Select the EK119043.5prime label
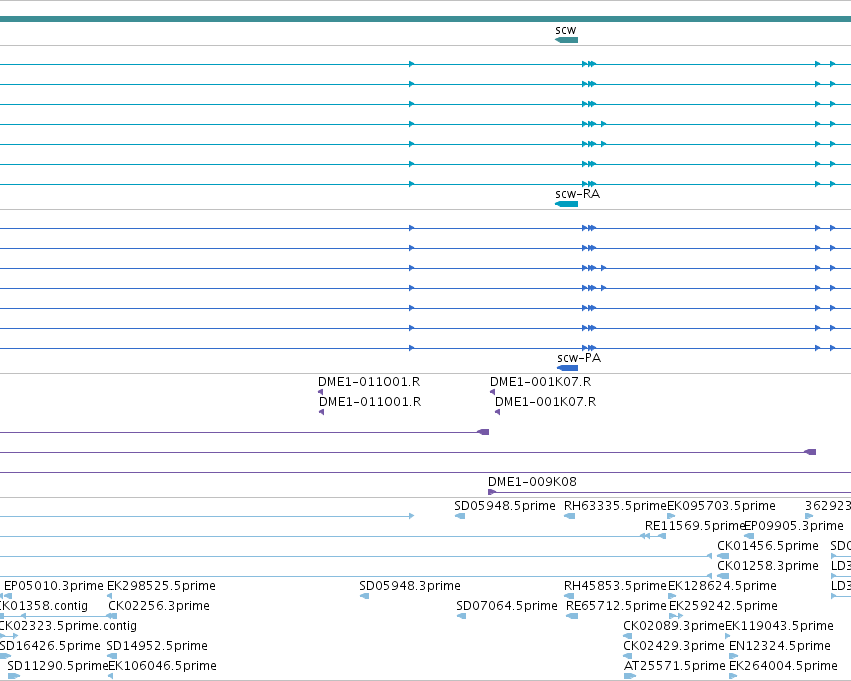The width and height of the screenshot is (851, 681). (779, 626)
